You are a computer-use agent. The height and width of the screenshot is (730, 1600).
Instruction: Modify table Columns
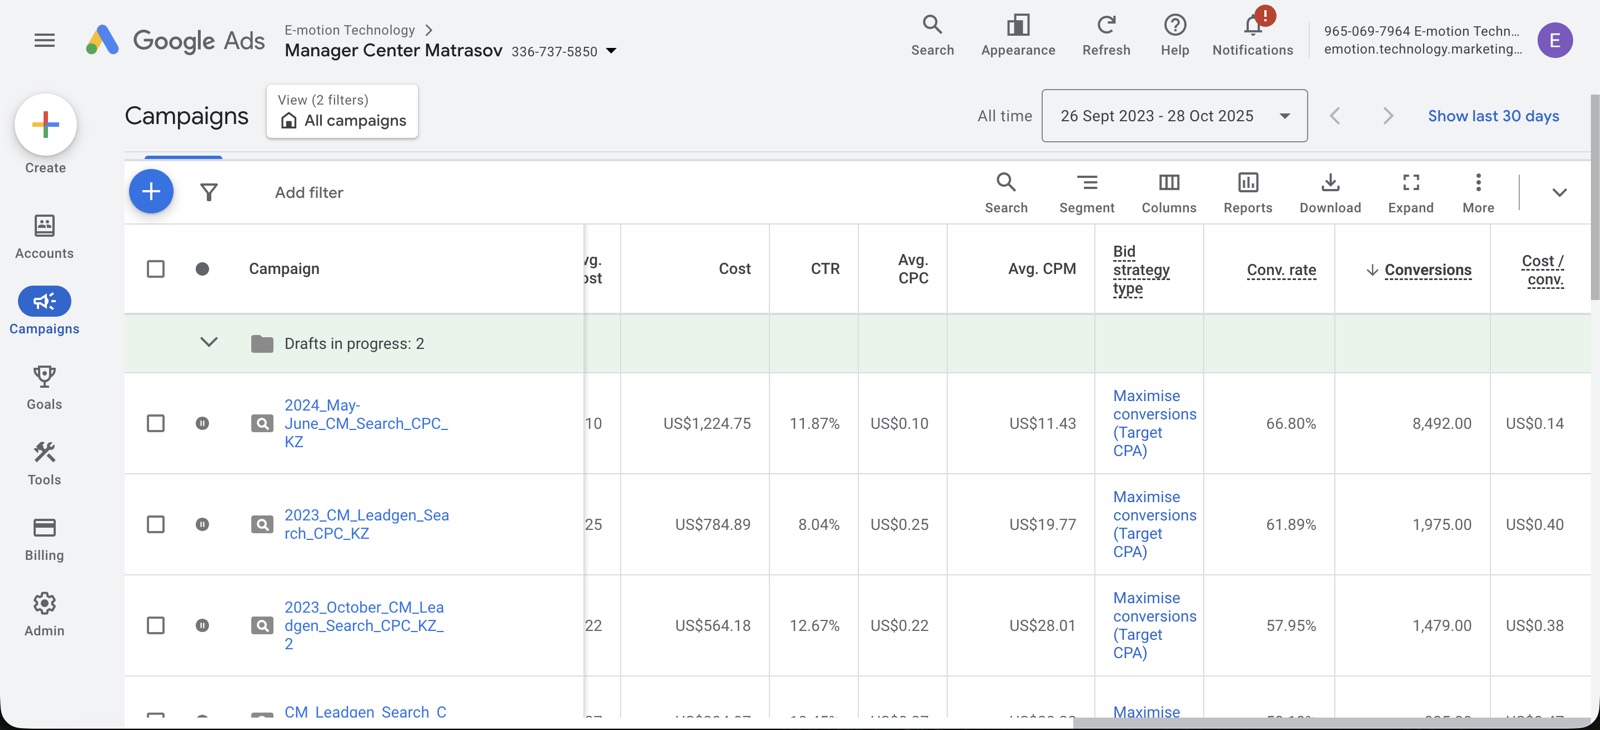1169,193
